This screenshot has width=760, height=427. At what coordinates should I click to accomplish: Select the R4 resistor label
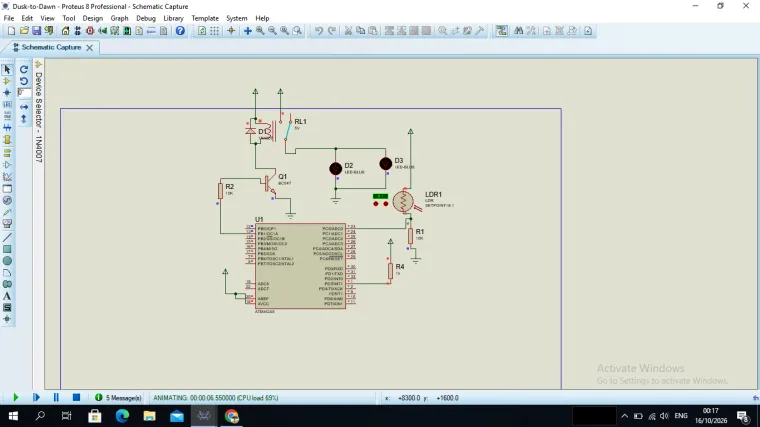(400, 267)
